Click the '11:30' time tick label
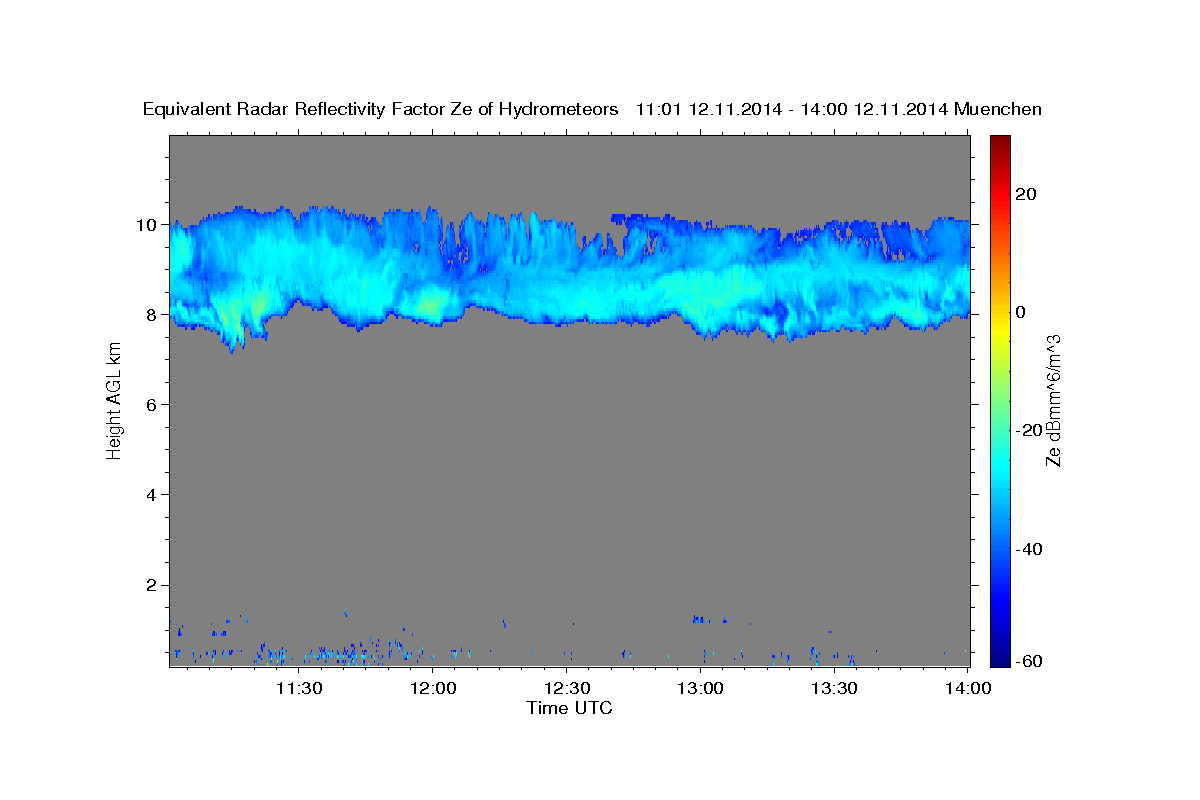 [x=298, y=688]
